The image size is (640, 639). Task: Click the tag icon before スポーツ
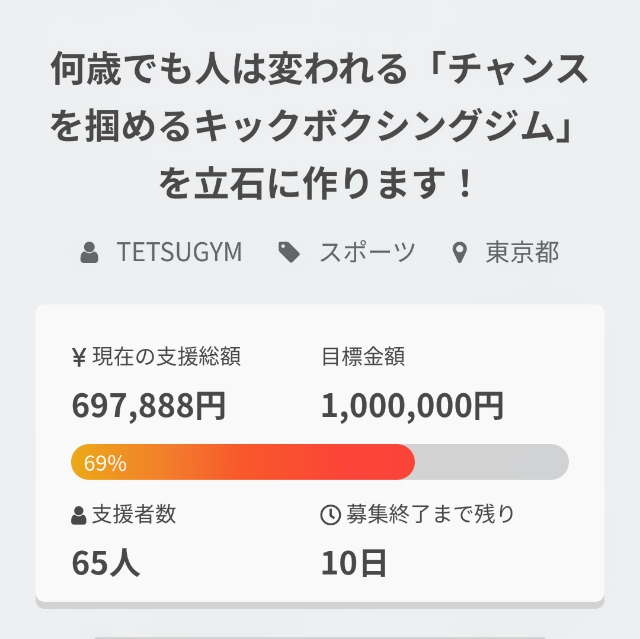289,252
